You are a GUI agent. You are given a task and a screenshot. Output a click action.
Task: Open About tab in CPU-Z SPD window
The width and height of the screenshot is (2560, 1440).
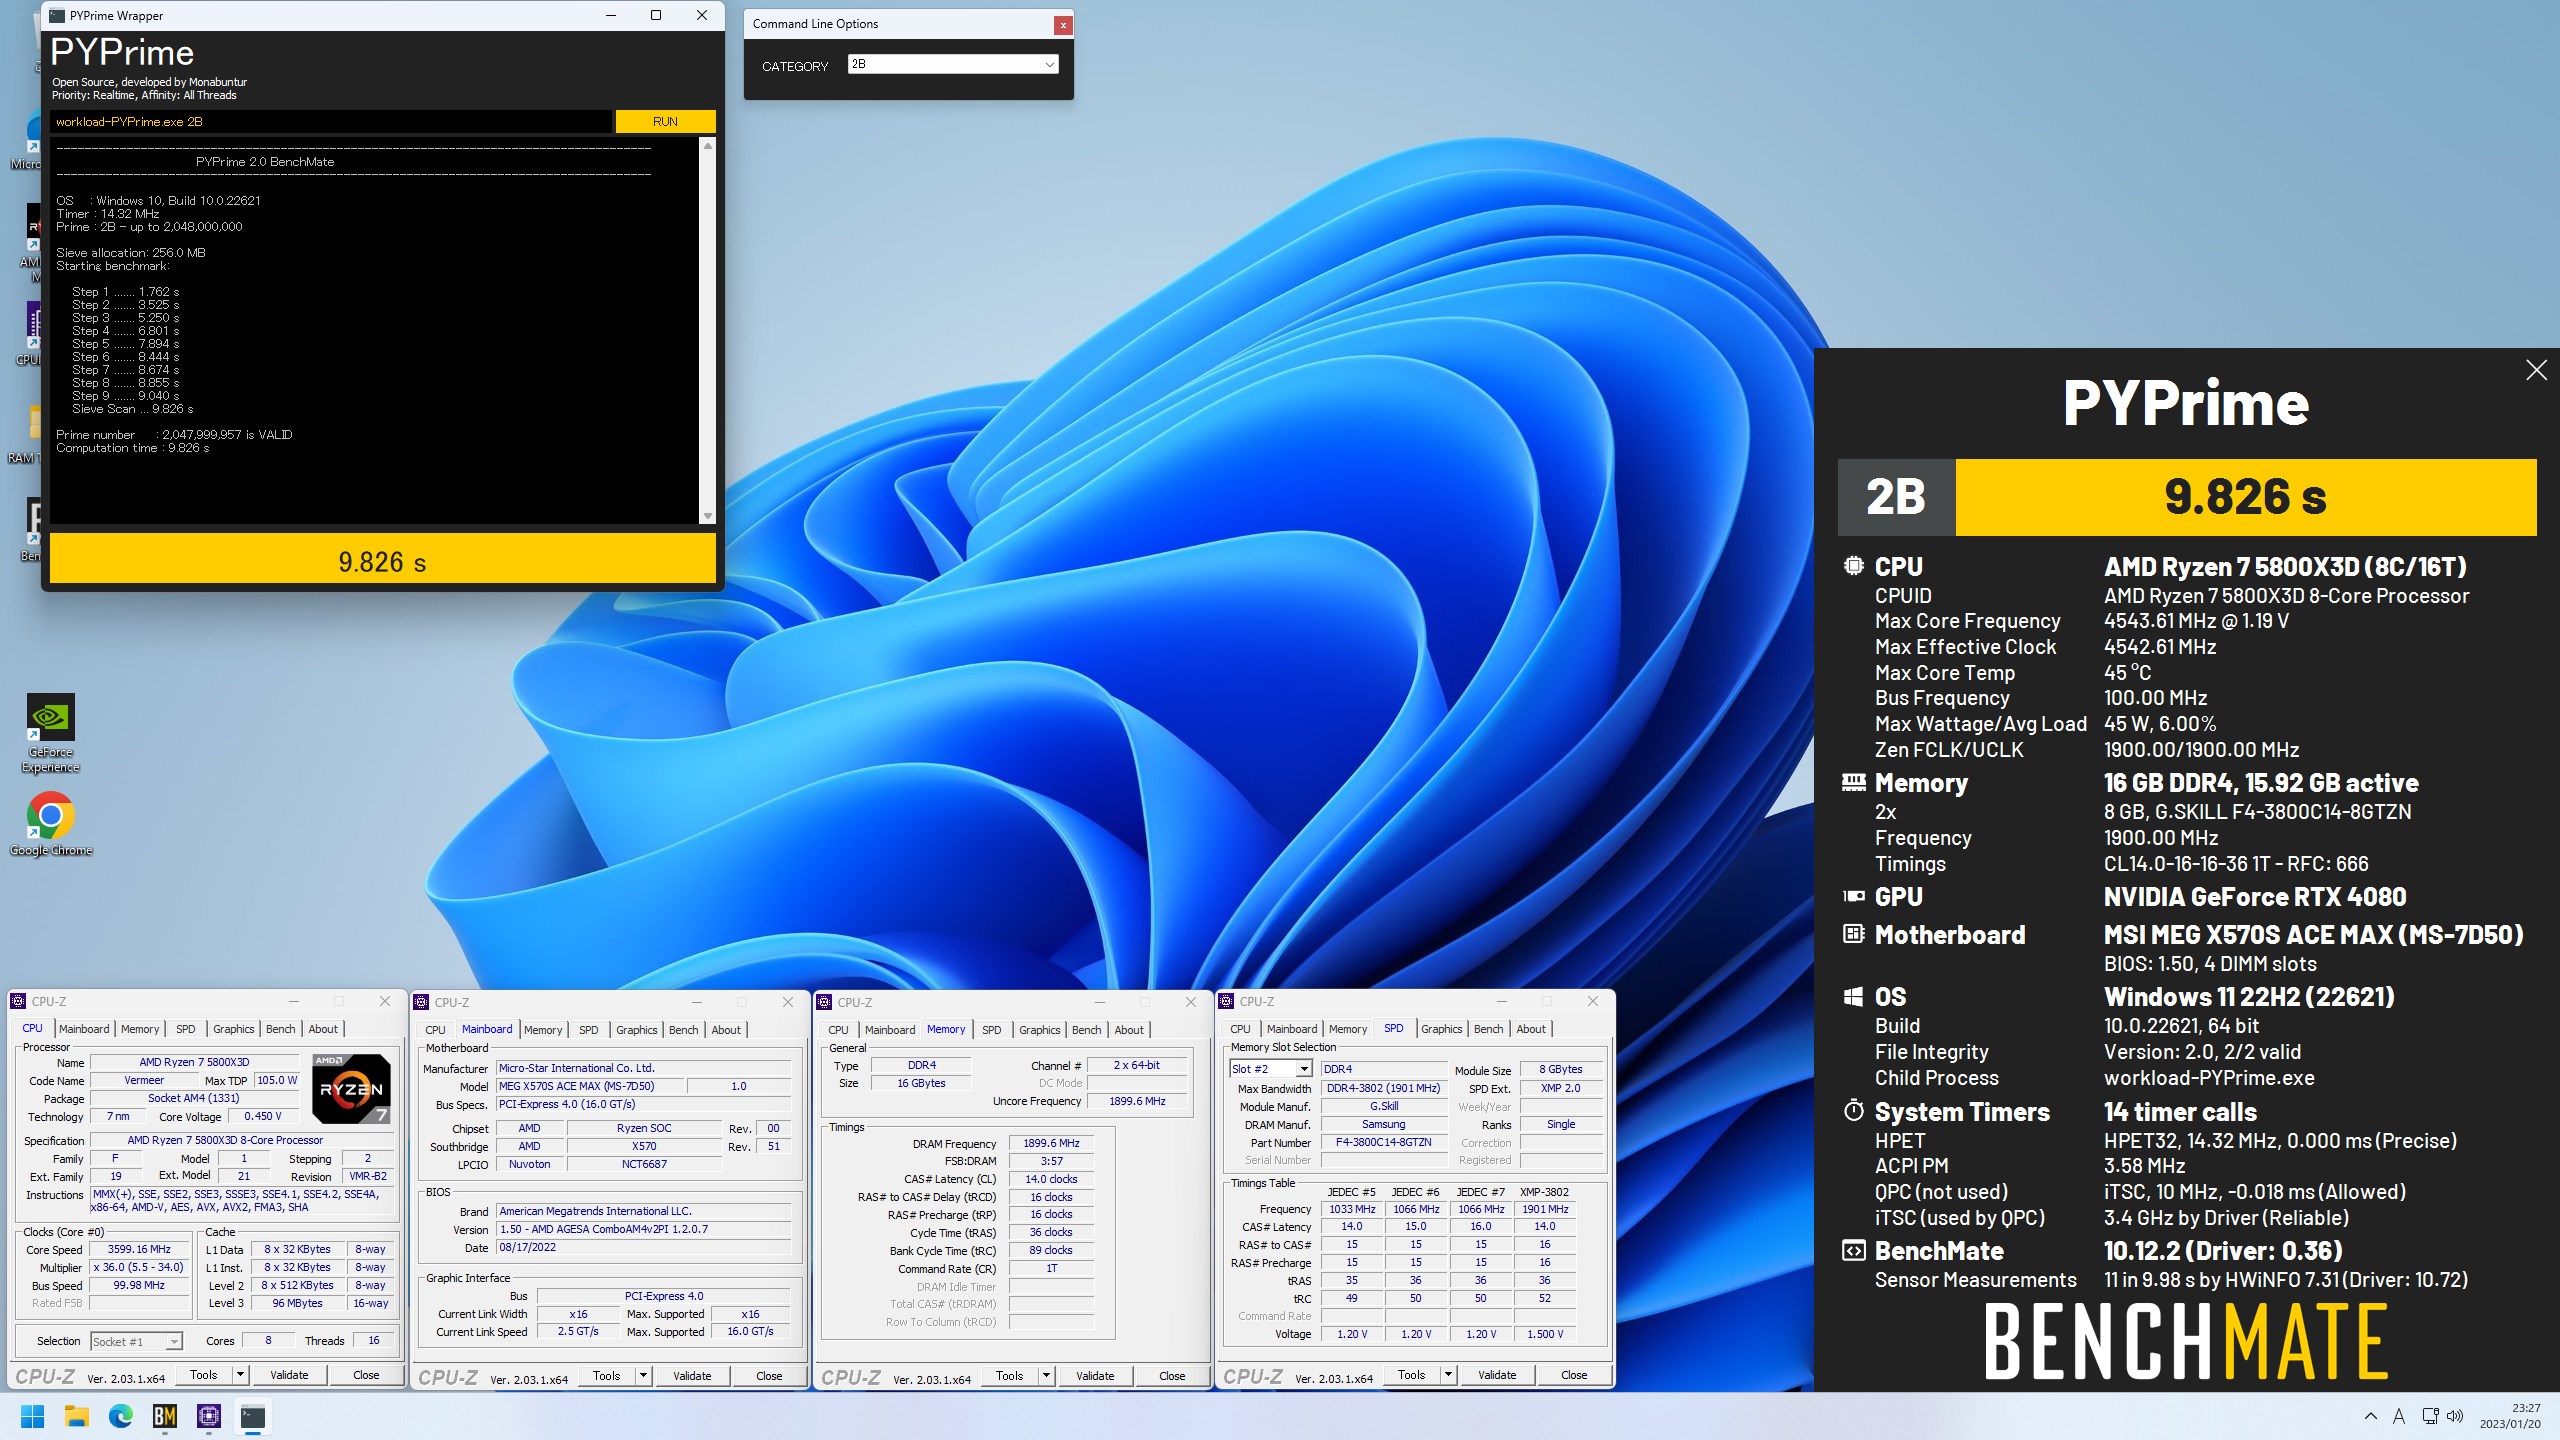coord(1531,1029)
